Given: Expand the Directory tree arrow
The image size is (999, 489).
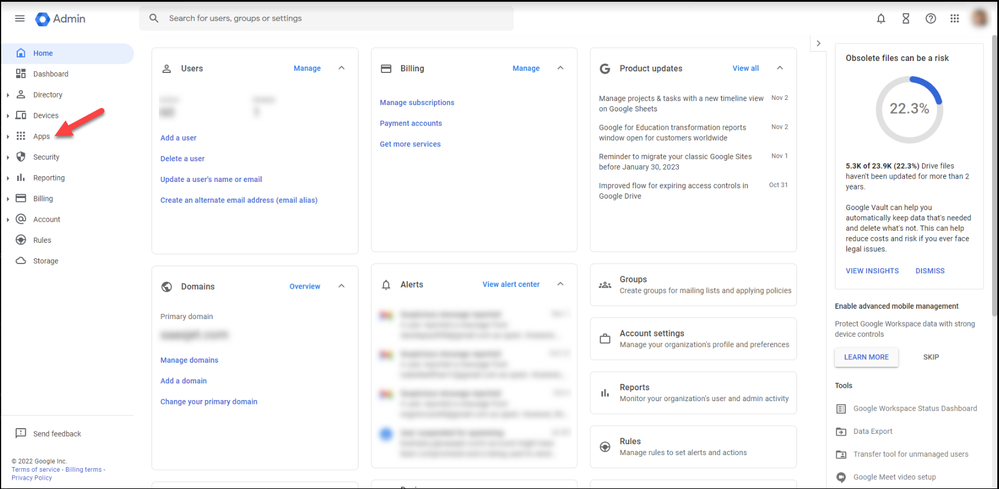Looking at the screenshot, I should pos(8,95).
